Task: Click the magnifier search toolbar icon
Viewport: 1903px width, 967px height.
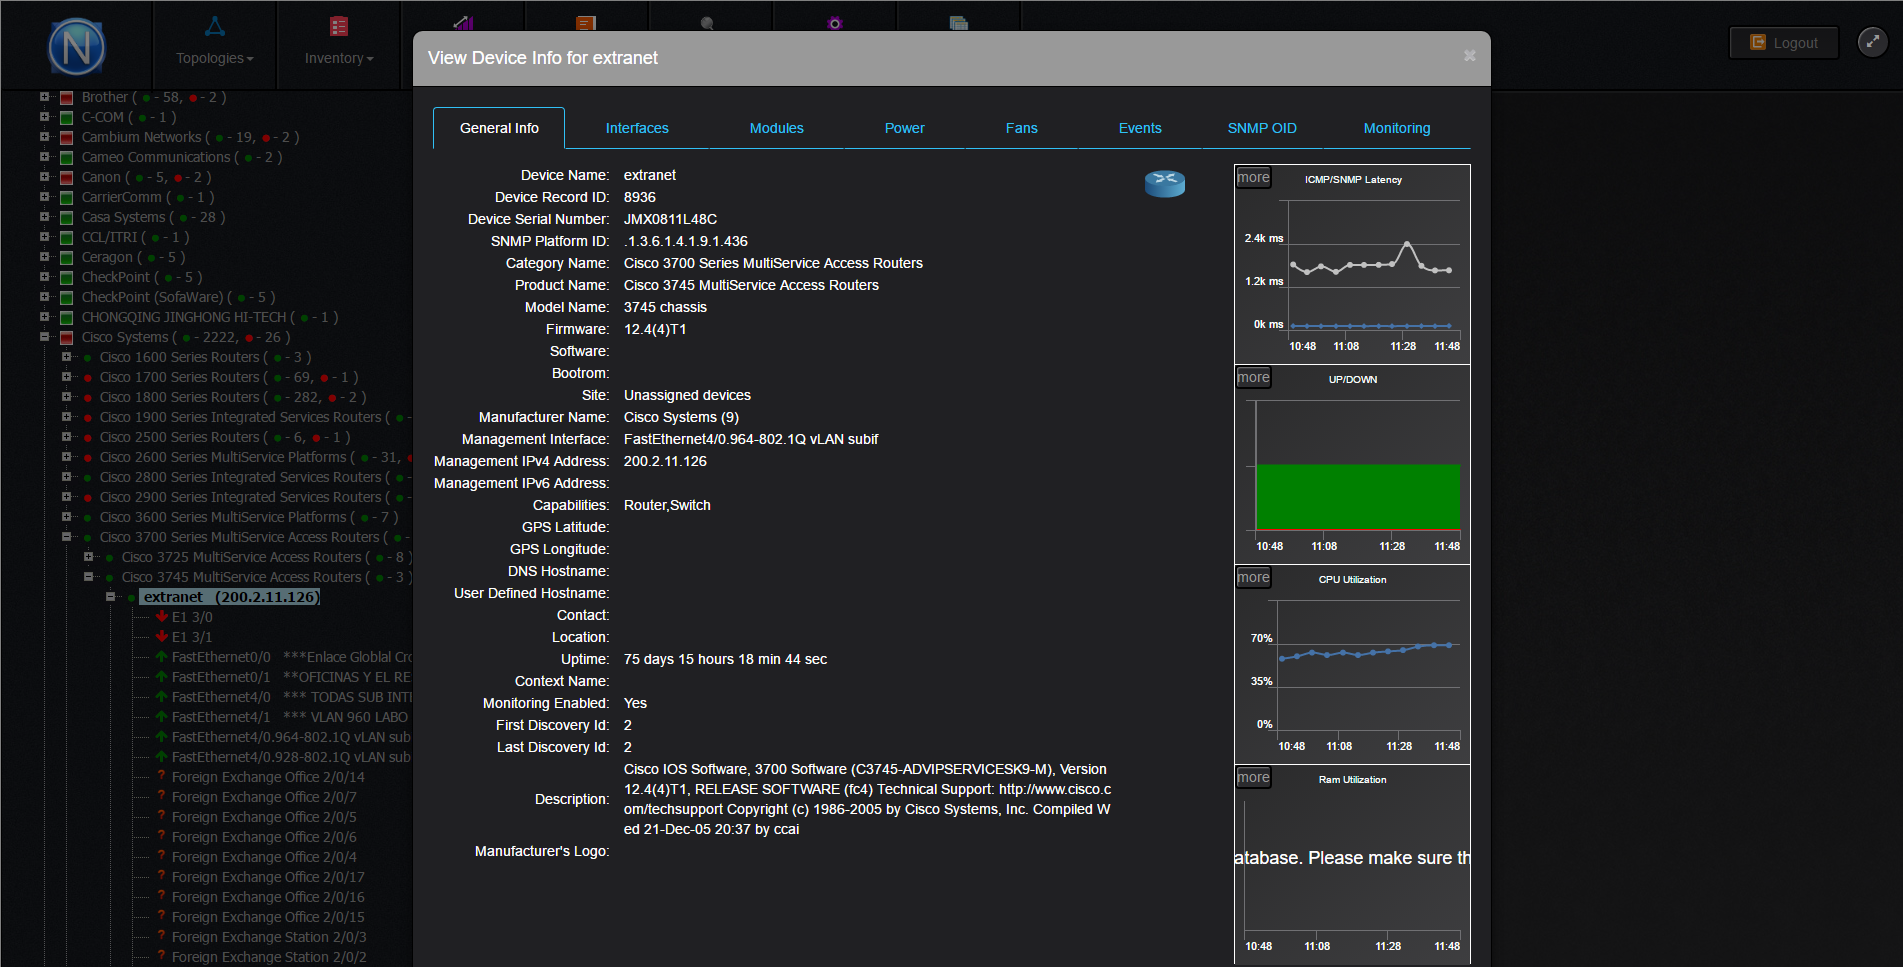Action: coord(707,22)
